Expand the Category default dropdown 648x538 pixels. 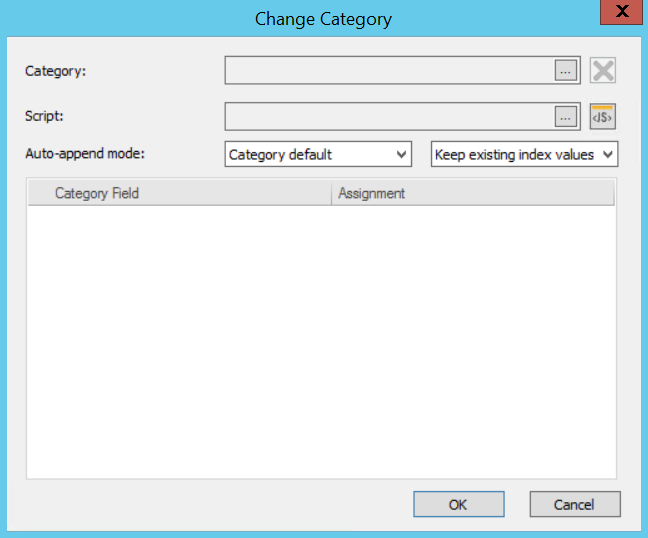[x=318, y=154]
